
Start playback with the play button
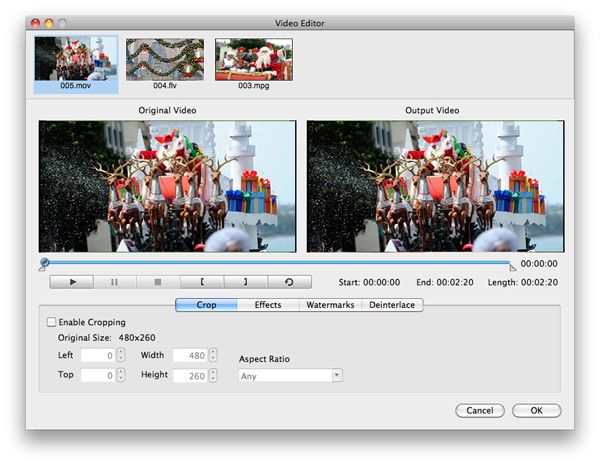click(72, 282)
